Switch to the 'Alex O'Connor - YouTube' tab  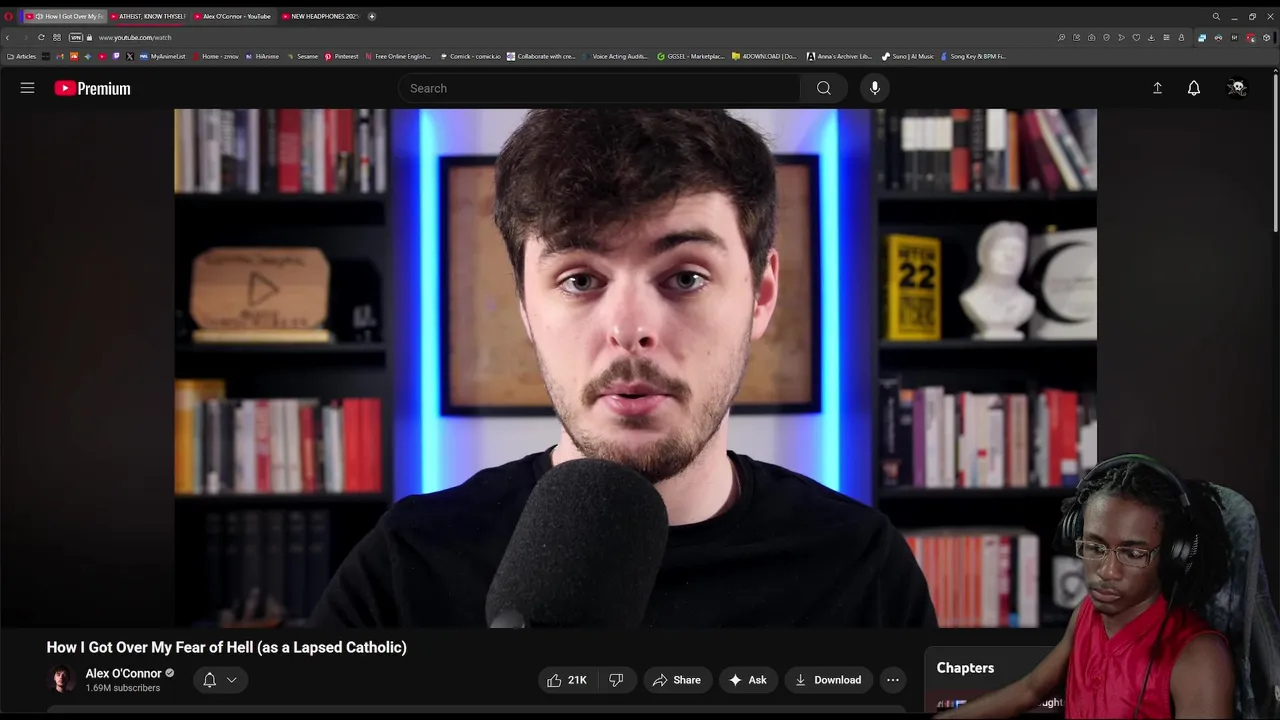[x=232, y=16]
